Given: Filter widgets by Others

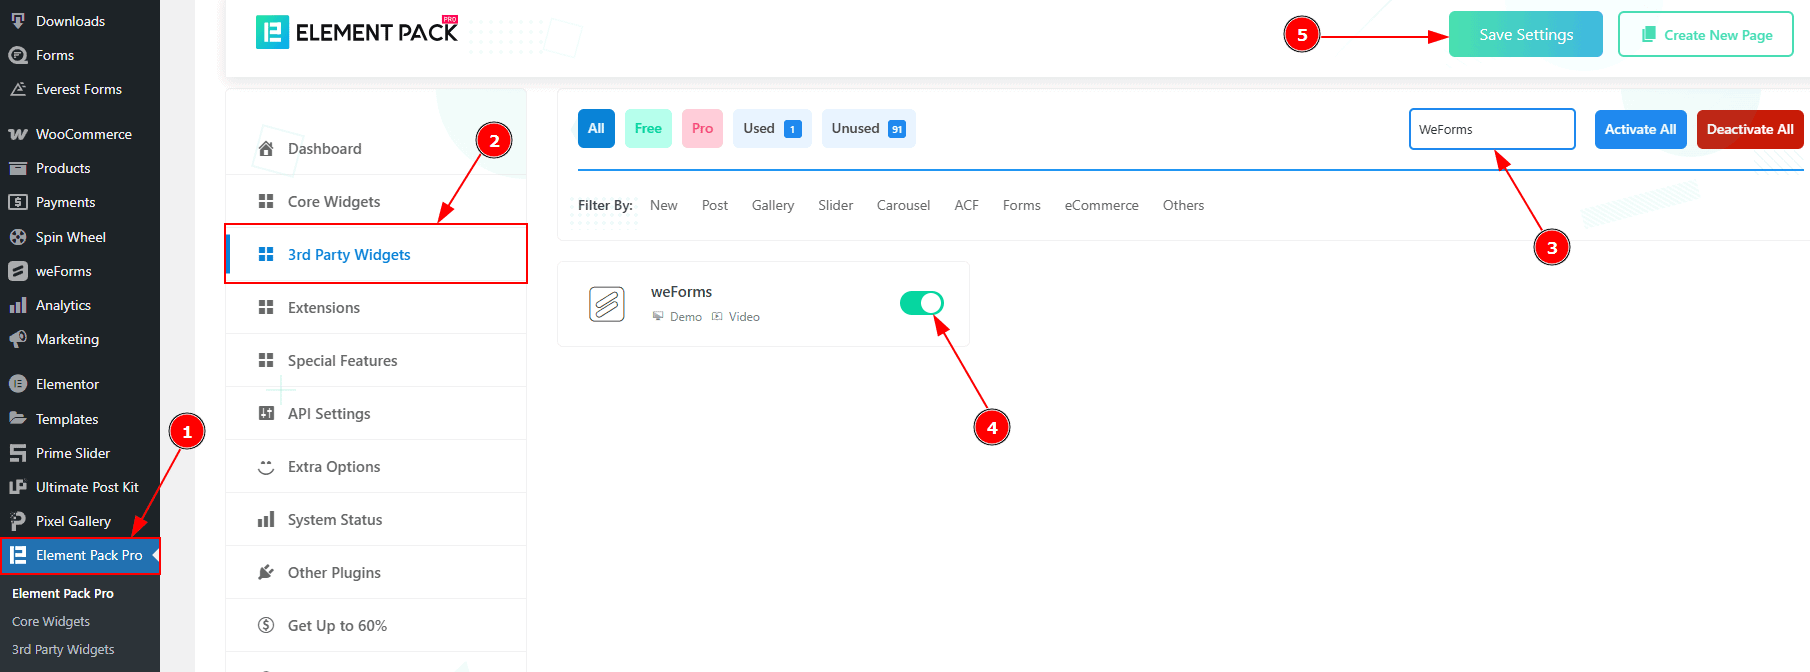Looking at the screenshot, I should point(1183,205).
